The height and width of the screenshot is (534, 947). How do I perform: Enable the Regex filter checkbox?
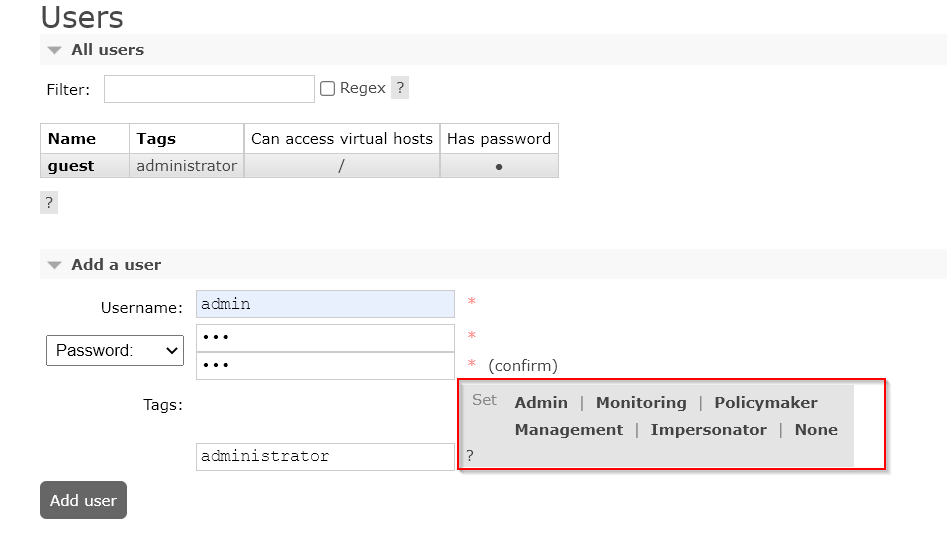click(x=327, y=89)
